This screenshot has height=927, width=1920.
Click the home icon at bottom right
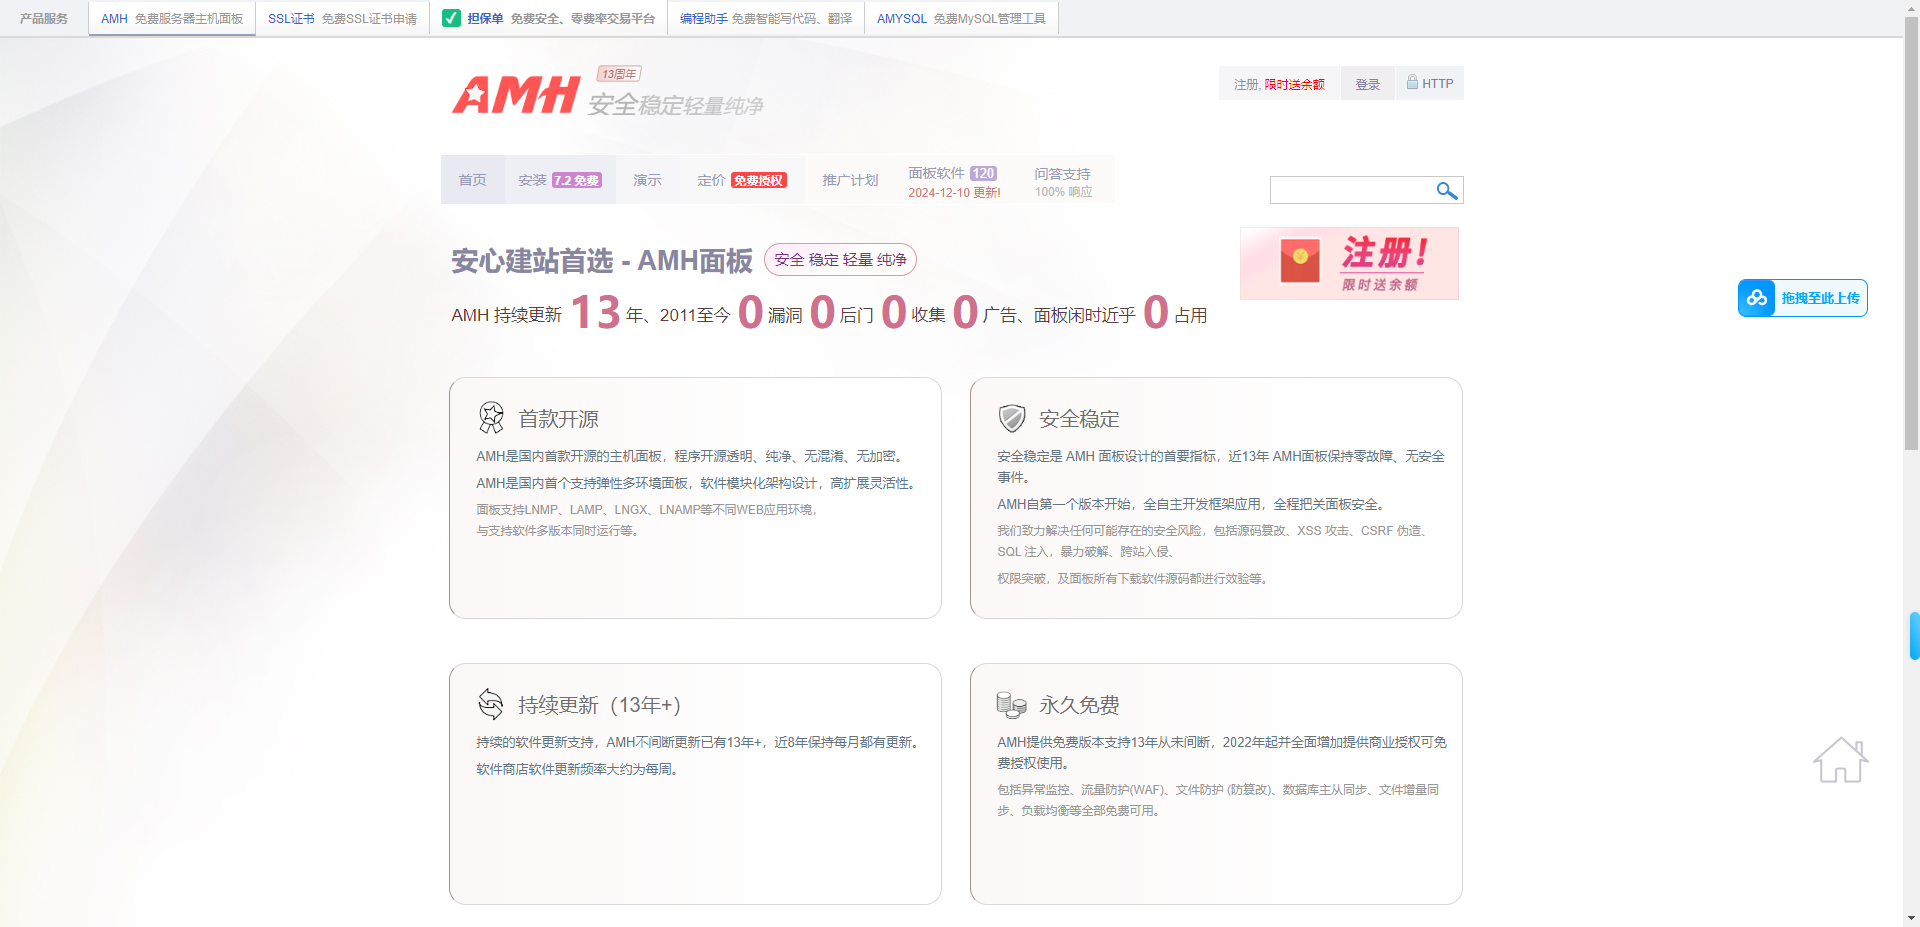[1840, 760]
